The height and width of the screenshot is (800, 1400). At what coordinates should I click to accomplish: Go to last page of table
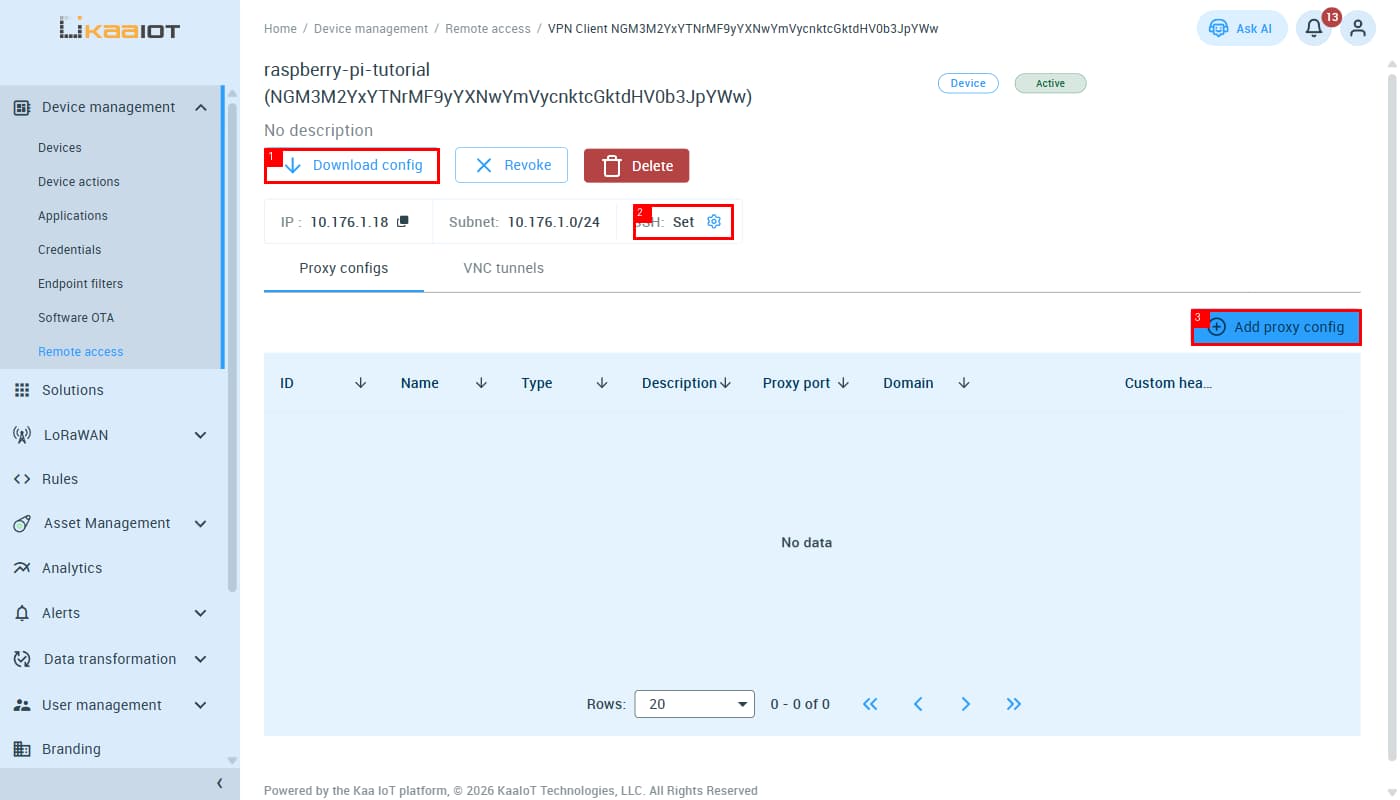click(x=1014, y=704)
